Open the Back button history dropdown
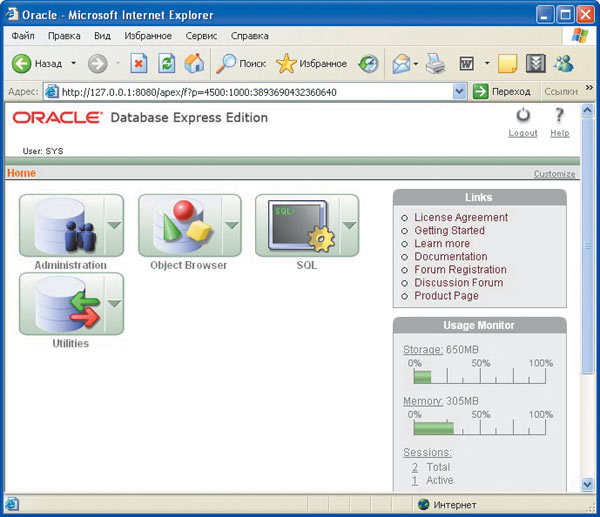600x517 pixels. coord(74,63)
